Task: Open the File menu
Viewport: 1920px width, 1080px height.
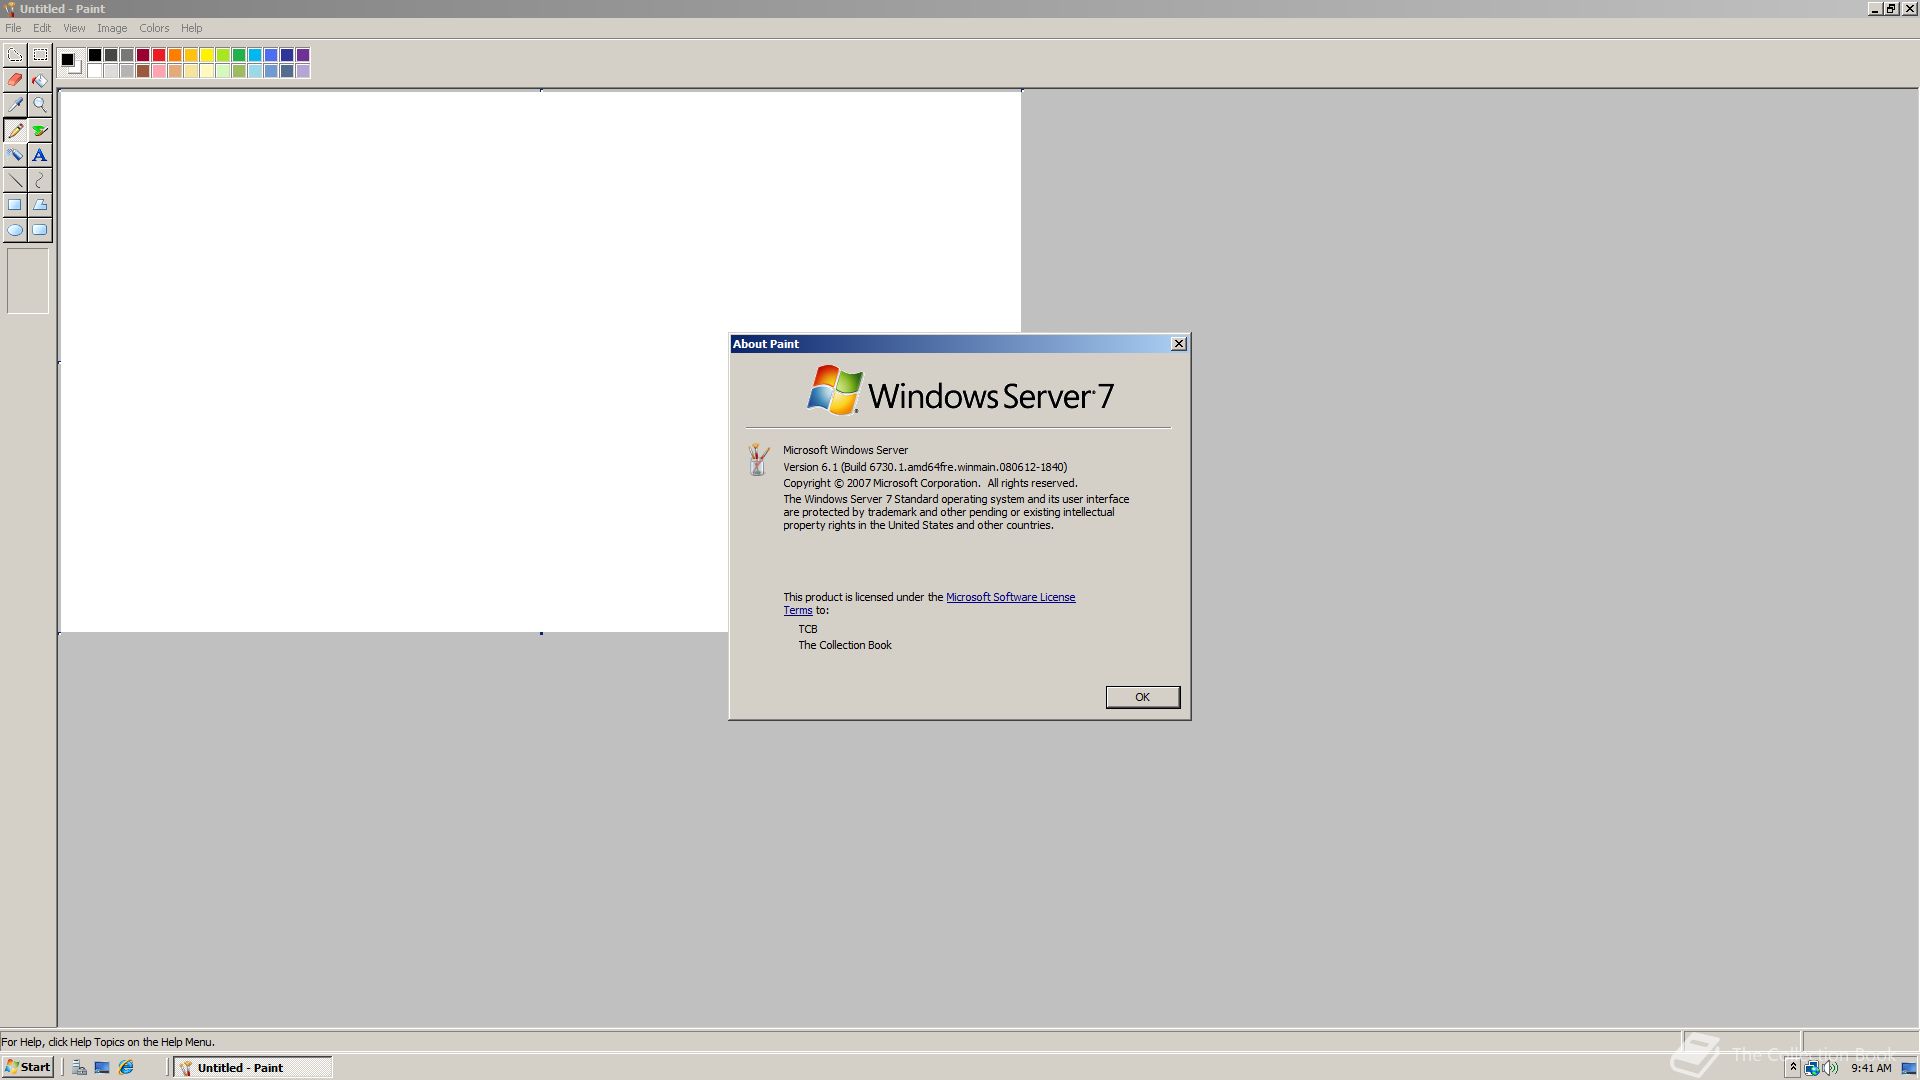Action: pyautogui.click(x=13, y=28)
